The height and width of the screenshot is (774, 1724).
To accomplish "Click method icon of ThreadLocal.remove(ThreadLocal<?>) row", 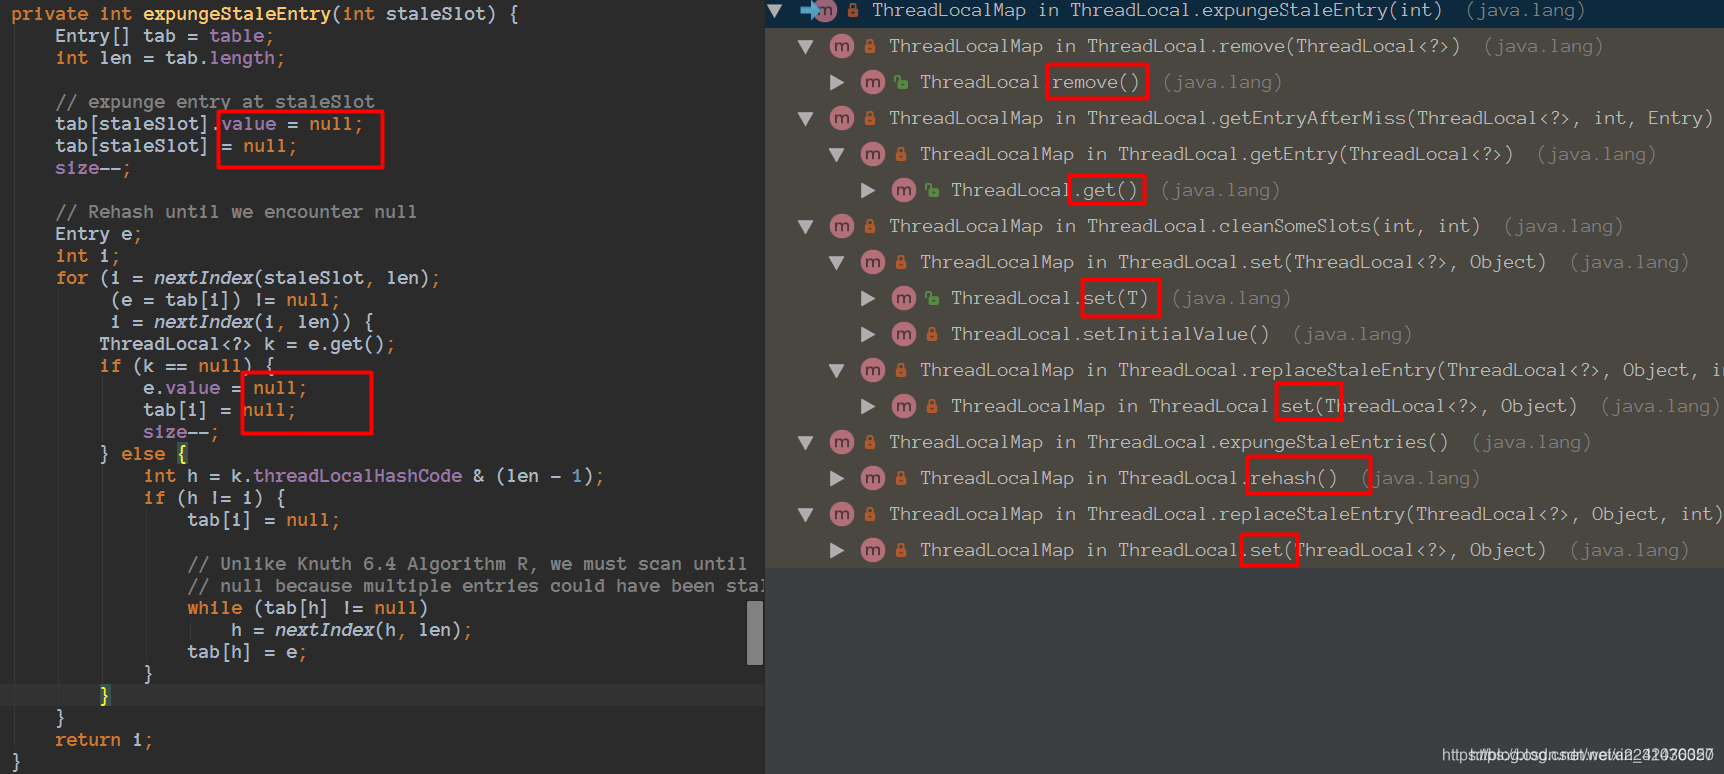I will pos(842,46).
